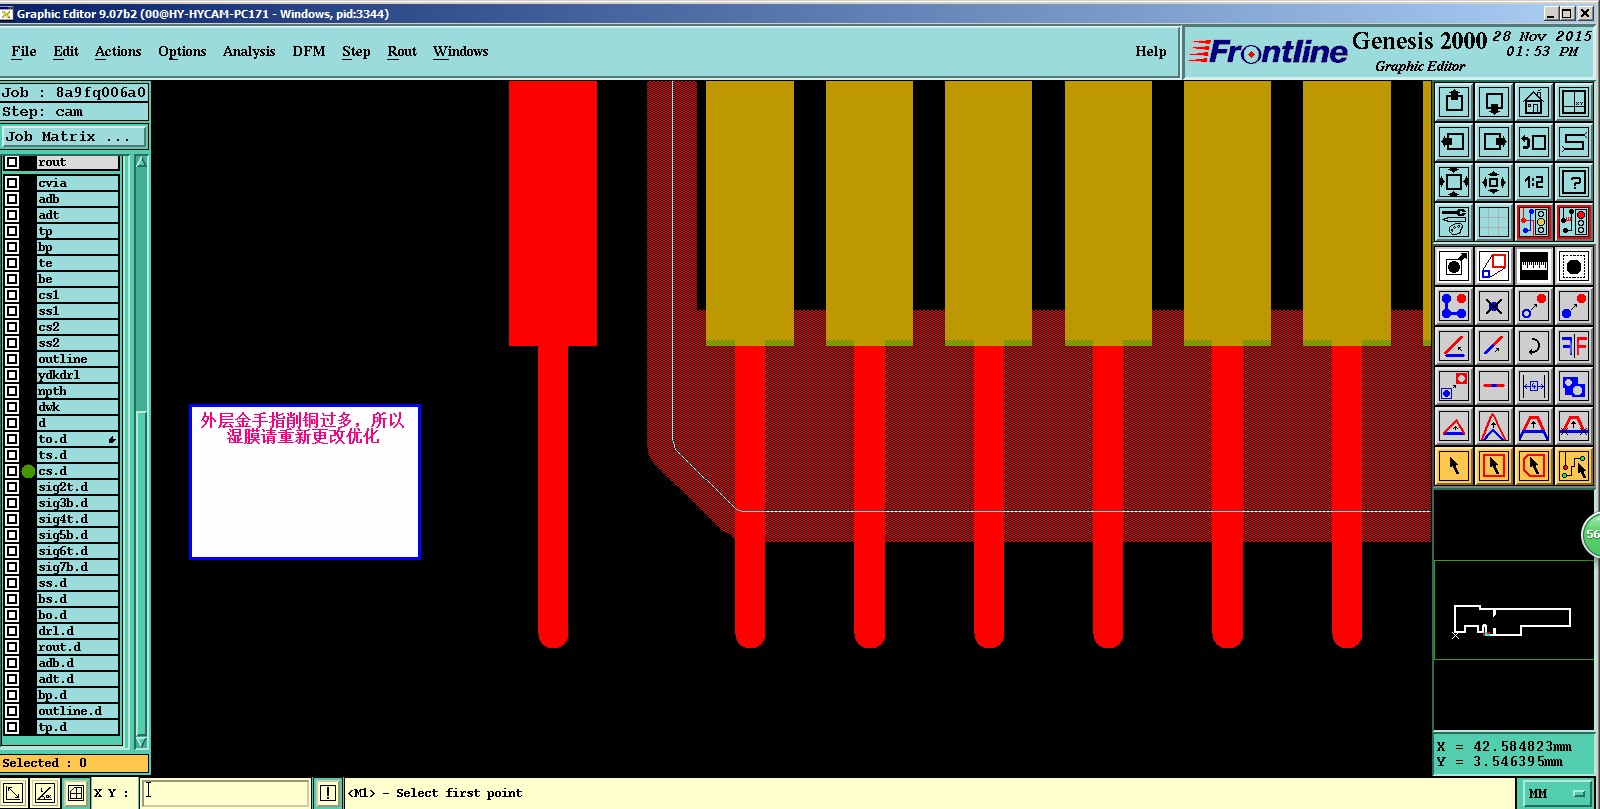Select the ts.d layer name
Viewport: 1600px width, 809px height.
point(78,455)
